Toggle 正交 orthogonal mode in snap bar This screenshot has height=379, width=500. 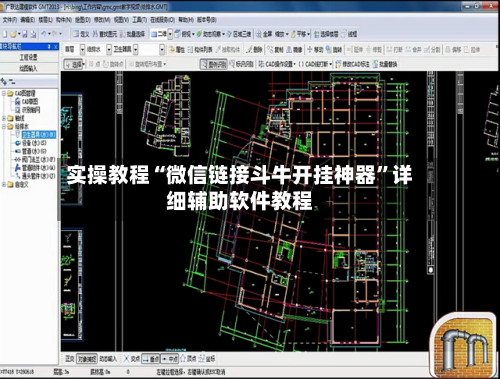70,359
